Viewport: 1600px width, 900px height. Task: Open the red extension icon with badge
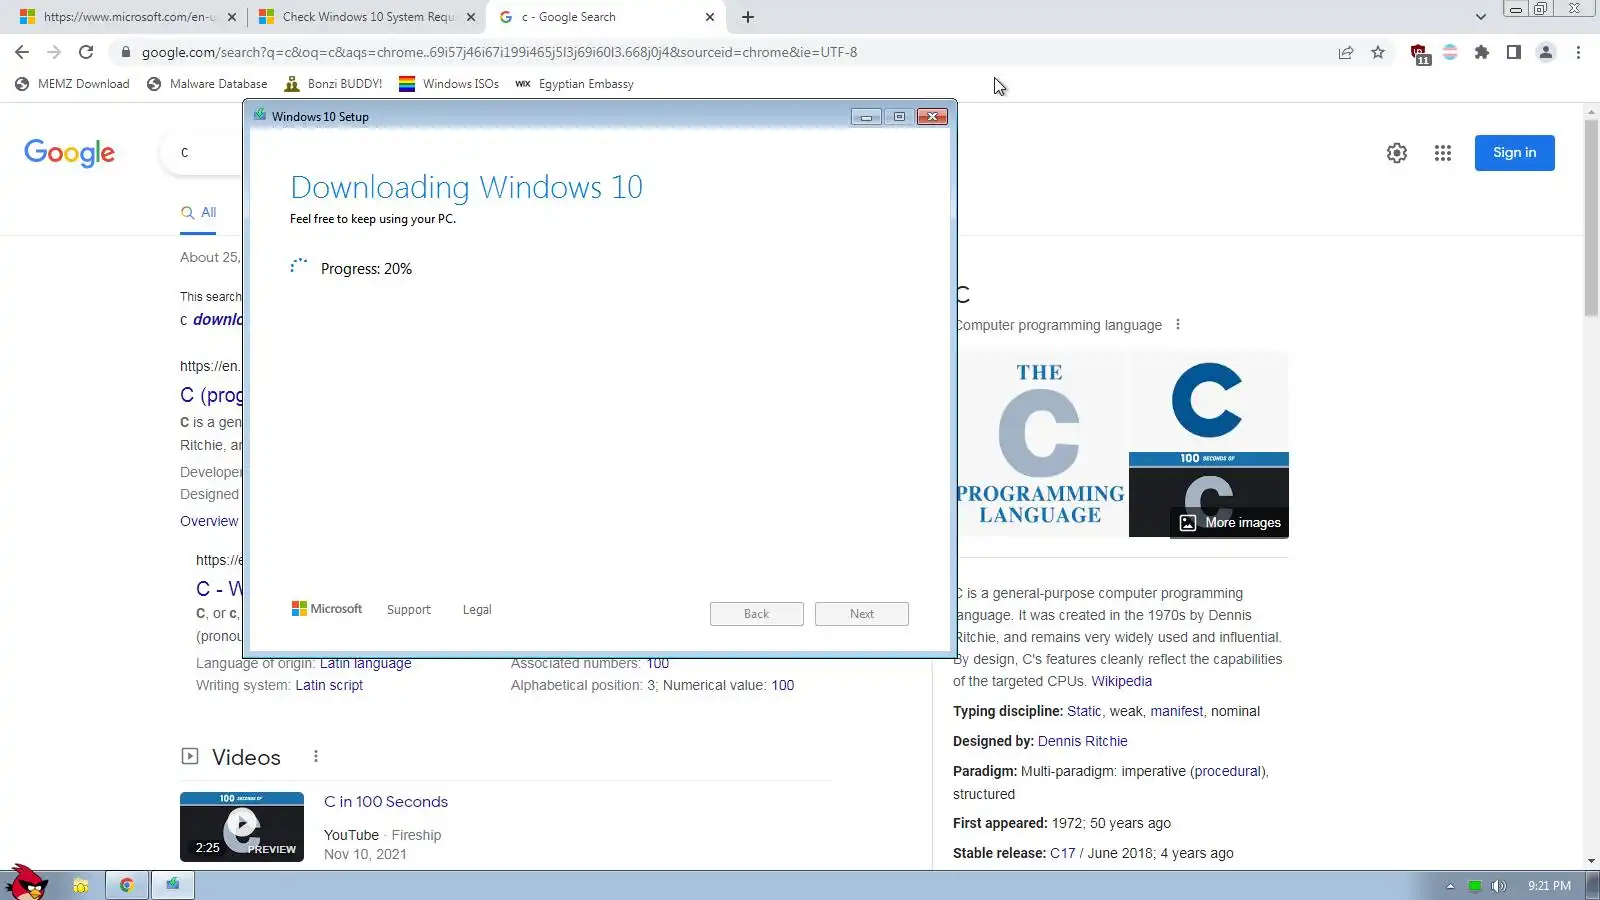coord(1420,54)
